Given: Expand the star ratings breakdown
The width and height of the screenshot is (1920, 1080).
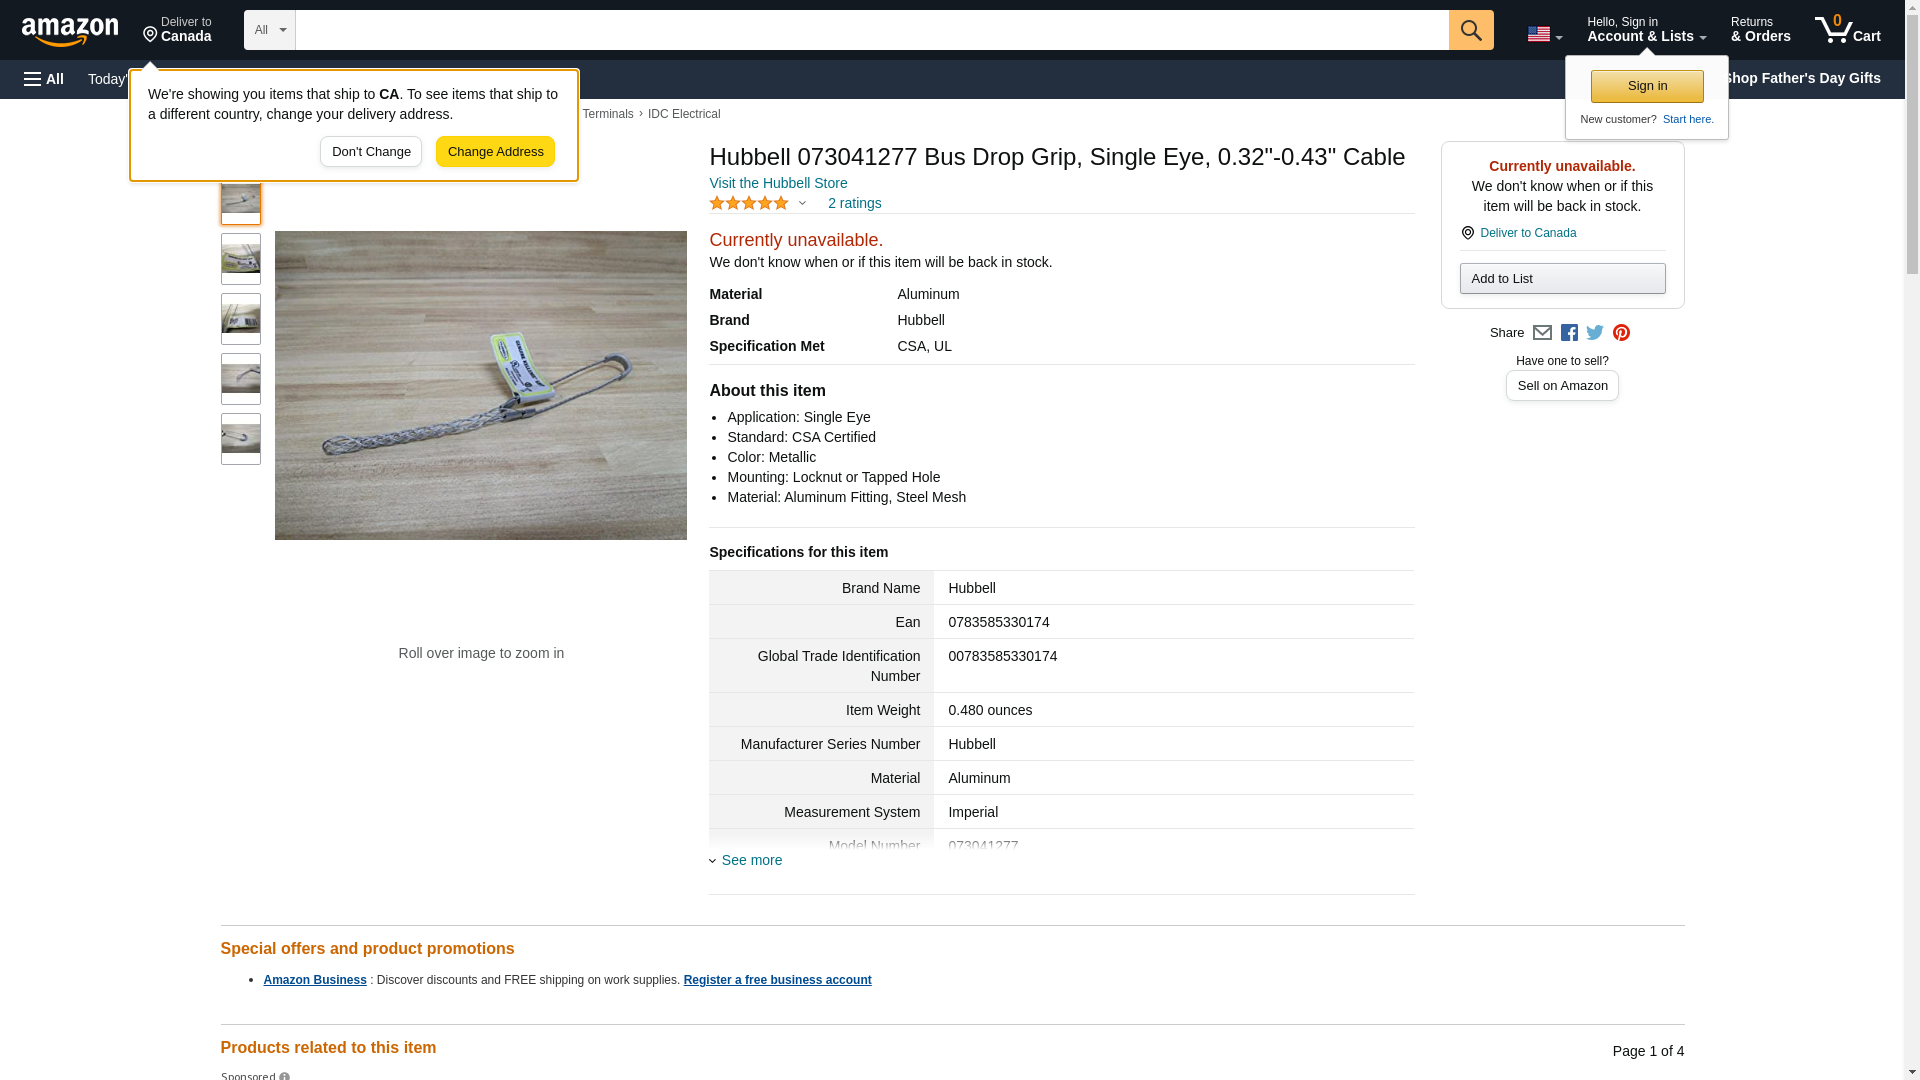Looking at the screenshot, I should coord(802,204).
